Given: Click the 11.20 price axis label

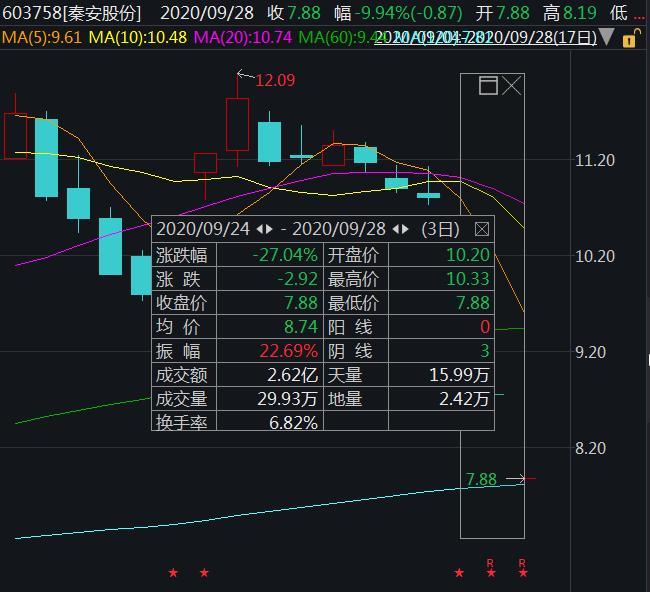Looking at the screenshot, I should point(594,160).
